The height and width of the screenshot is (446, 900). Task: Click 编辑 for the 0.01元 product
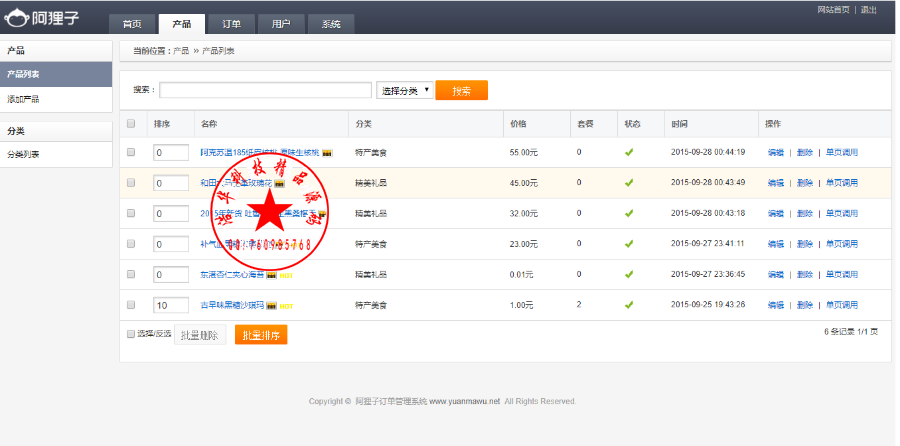775,275
